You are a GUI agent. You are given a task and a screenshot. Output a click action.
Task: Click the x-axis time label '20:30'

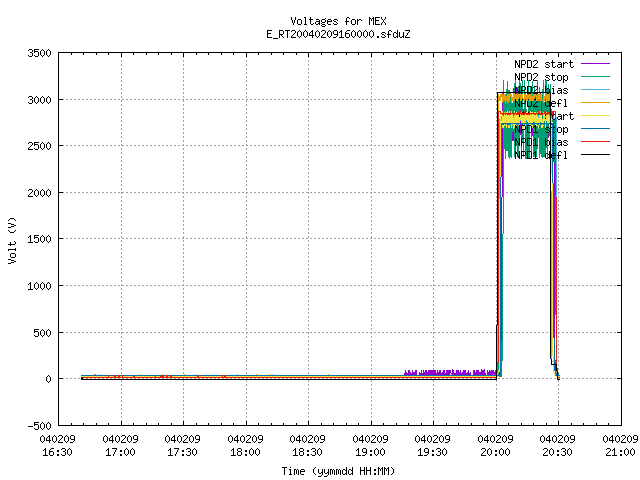point(557,452)
